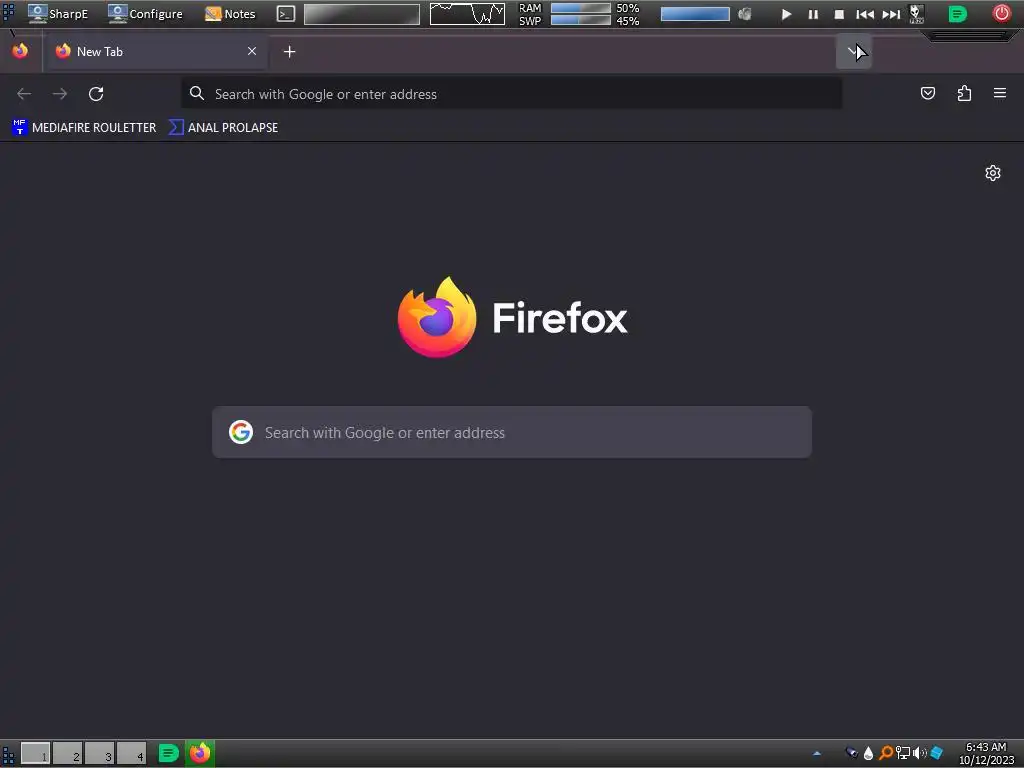Adjust the blue volume slider in the top bar
This screenshot has width=1024, height=768.
pos(695,14)
